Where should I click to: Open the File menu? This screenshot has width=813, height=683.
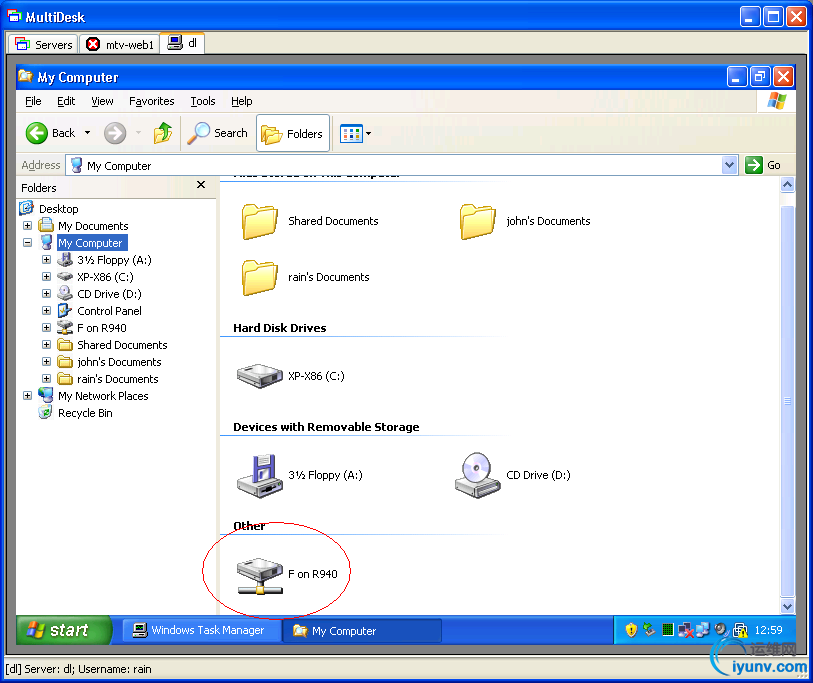pos(33,101)
